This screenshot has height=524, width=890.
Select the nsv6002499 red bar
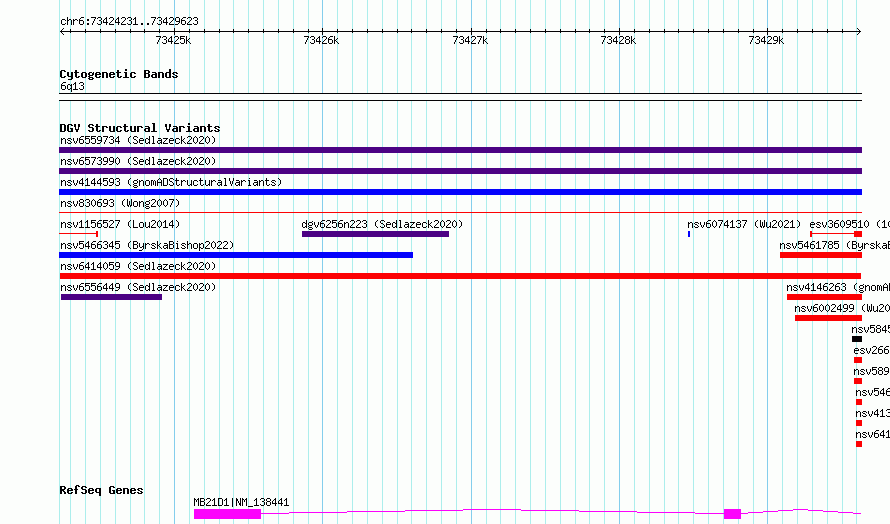pos(828,318)
